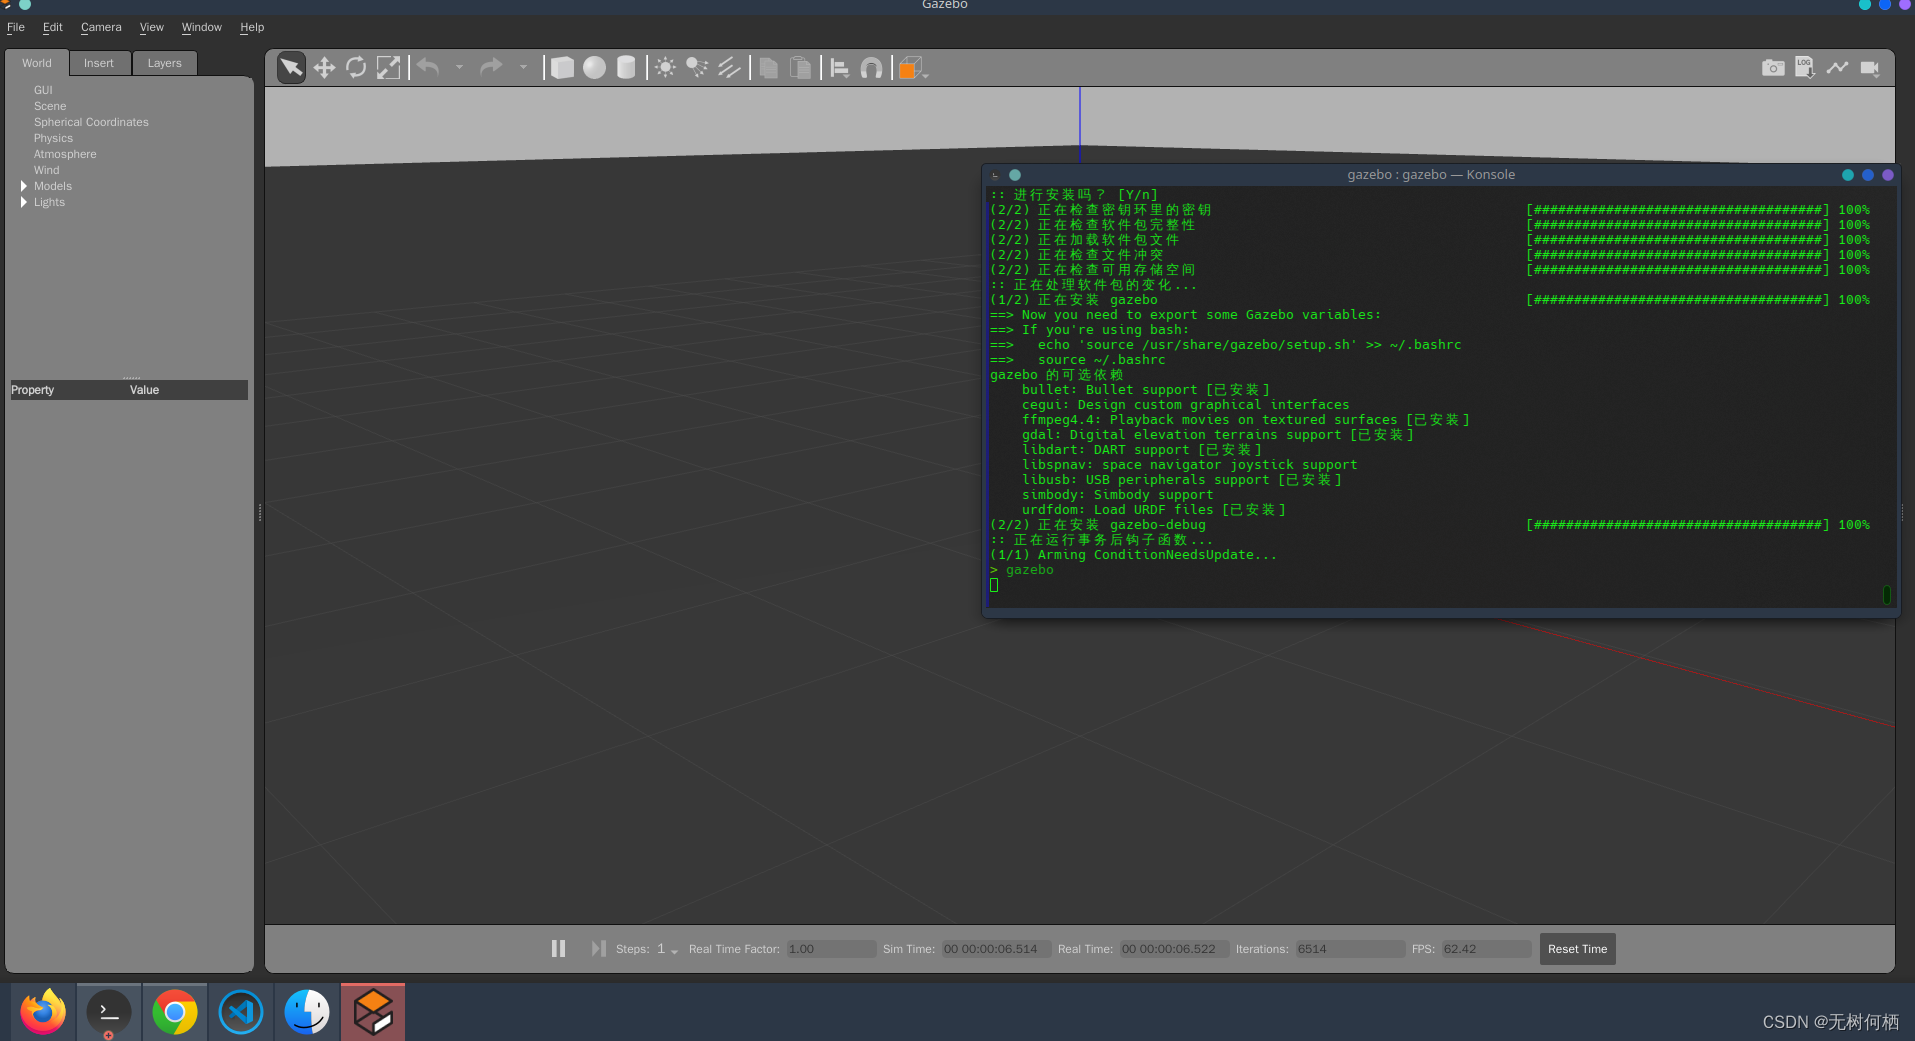This screenshot has width=1915, height=1041.
Task: Switch to the Insert tab
Action: [99, 62]
